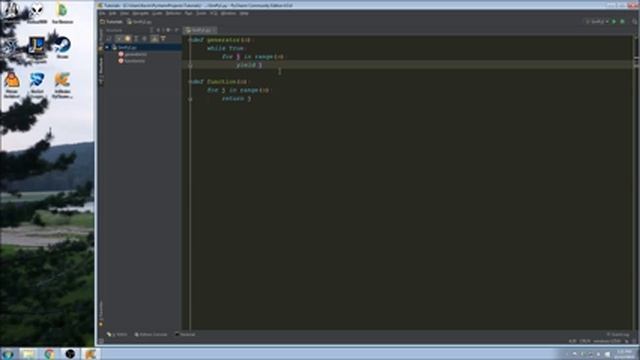Fold the generator function in gutter
Image resolution: width=640 pixels, height=360 pixels.
[190, 40]
